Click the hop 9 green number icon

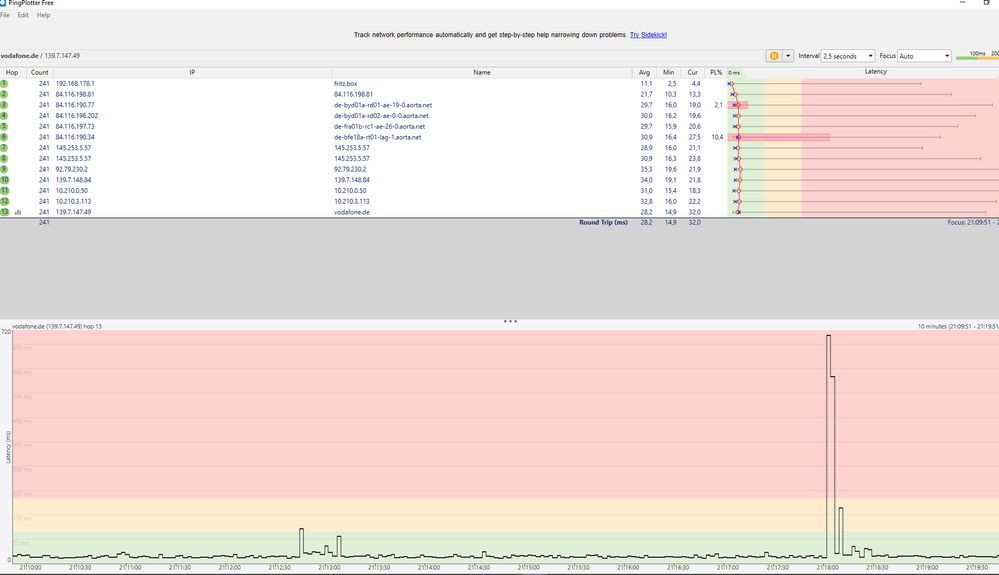pos(4,169)
